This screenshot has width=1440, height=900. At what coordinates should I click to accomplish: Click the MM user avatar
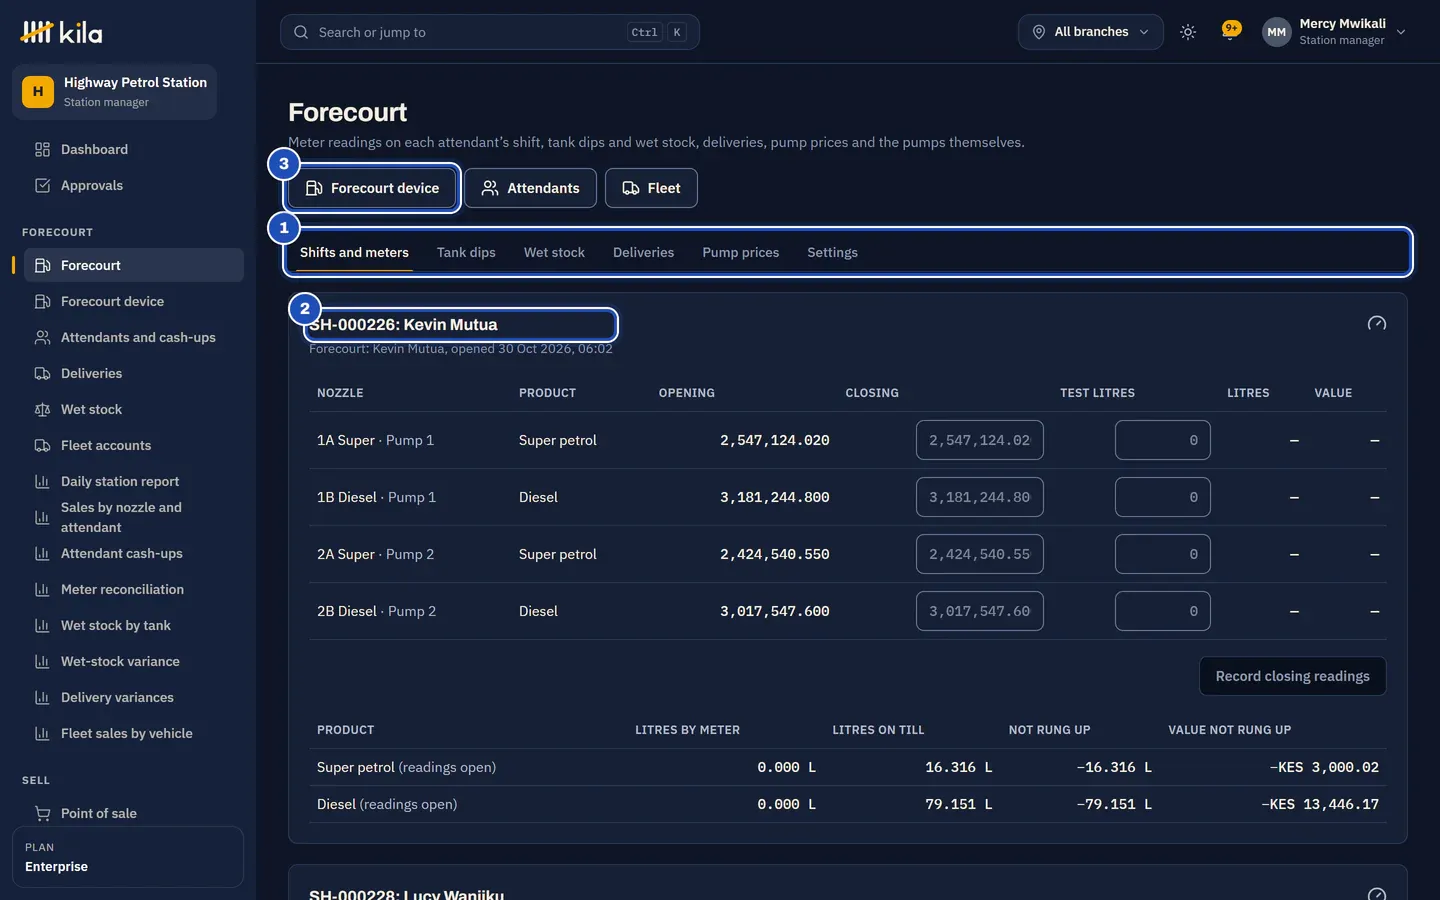click(x=1276, y=32)
